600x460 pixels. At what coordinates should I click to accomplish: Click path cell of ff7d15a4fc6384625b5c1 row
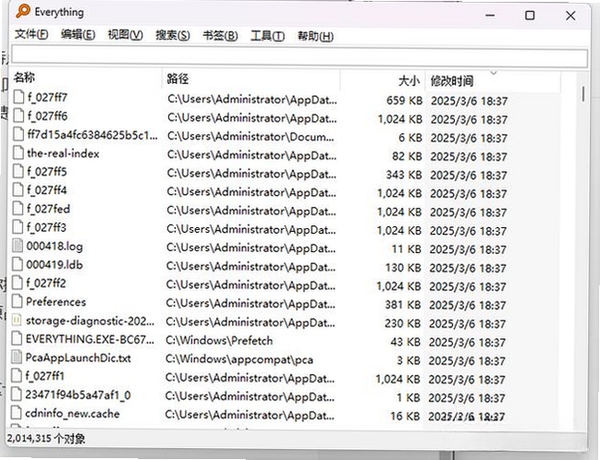[251, 137]
